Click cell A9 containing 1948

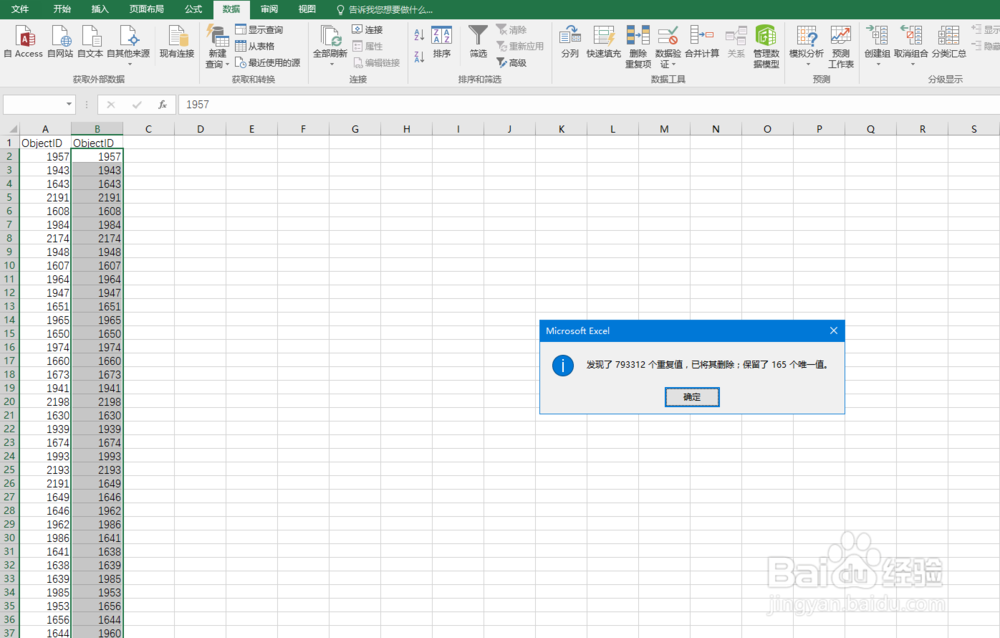click(45, 252)
